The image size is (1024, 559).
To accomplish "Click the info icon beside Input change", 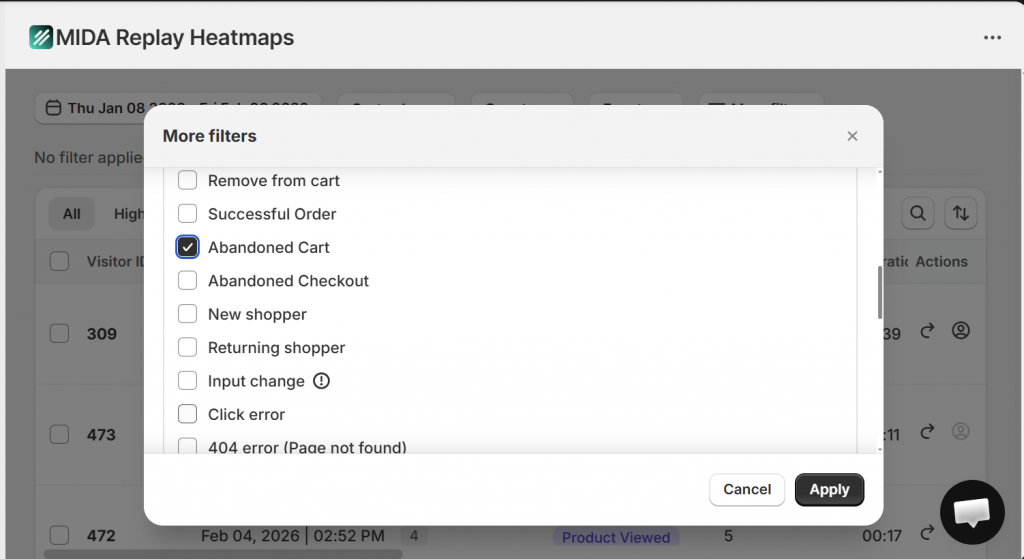I will [321, 381].
